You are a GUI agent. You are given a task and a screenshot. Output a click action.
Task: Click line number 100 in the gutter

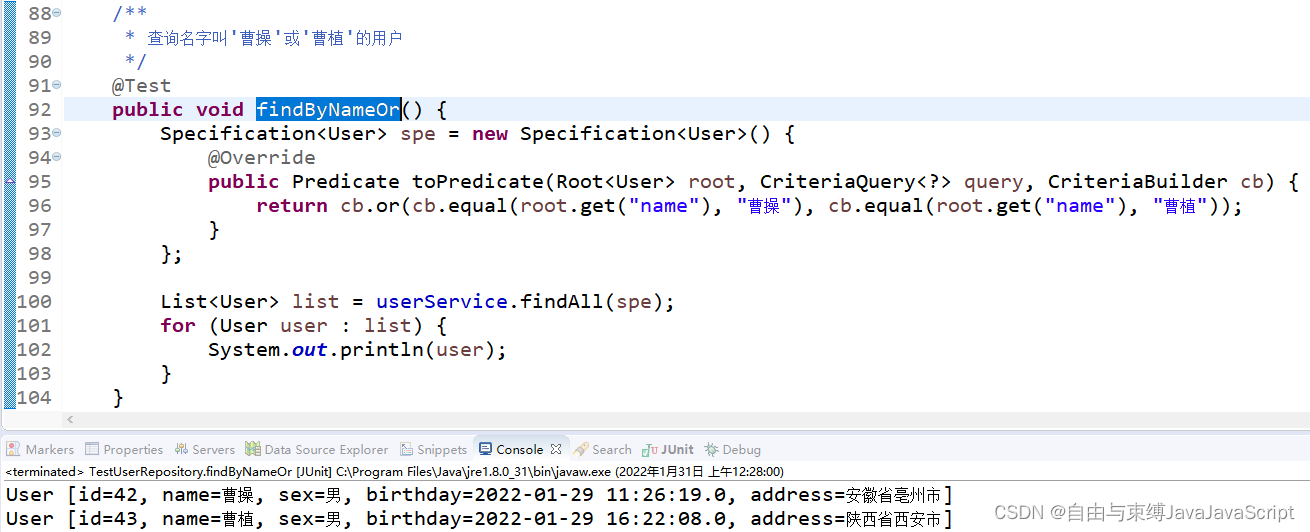33,302
